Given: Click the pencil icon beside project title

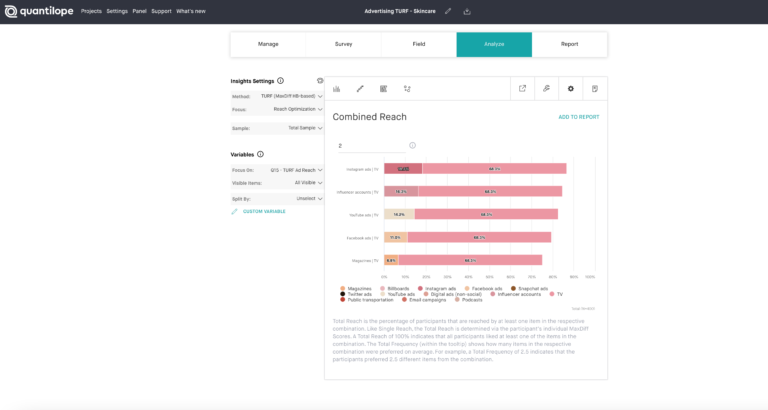Looking at the screenshot, I should pyautogui.click(x=448, y=11).
